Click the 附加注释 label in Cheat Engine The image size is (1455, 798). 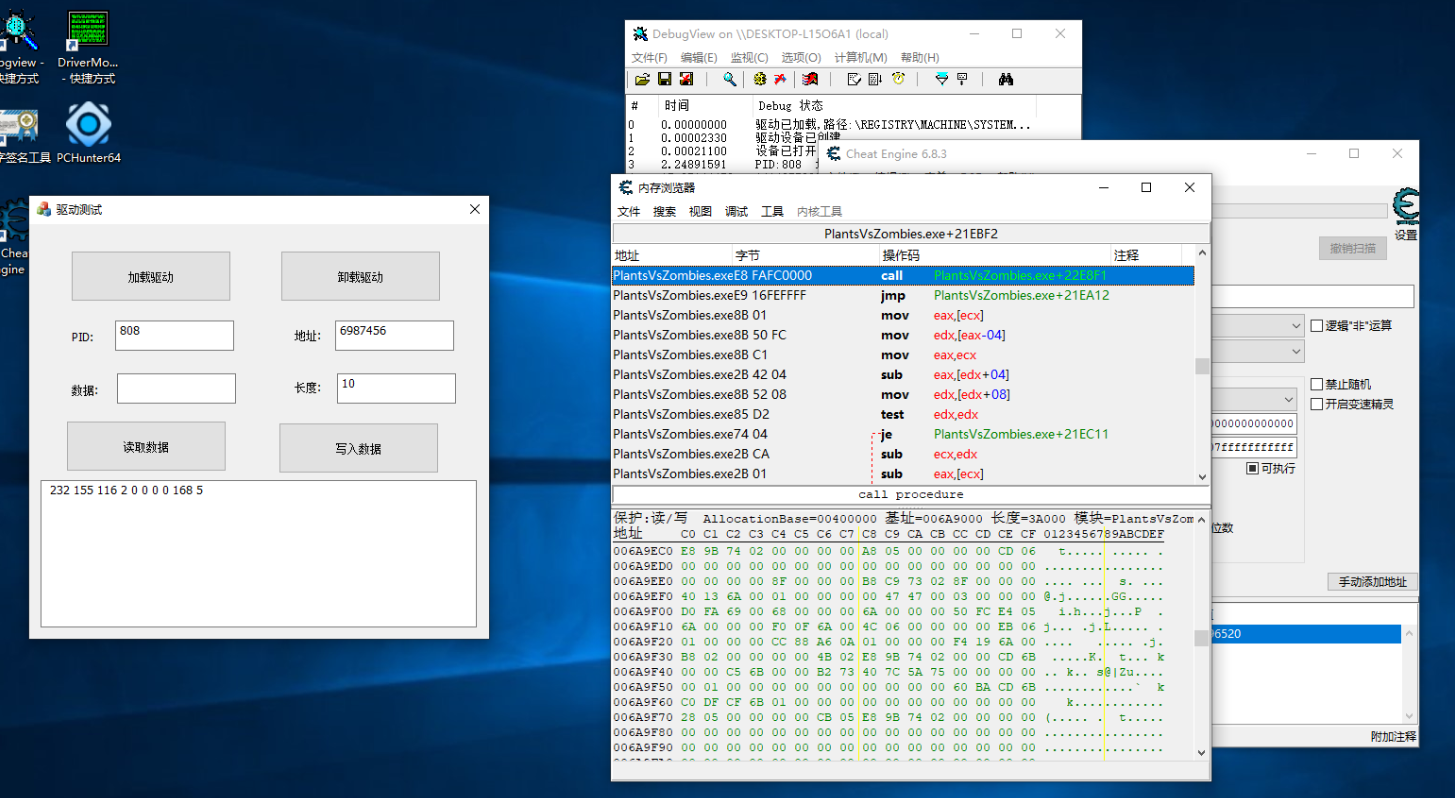(1393, 736)
